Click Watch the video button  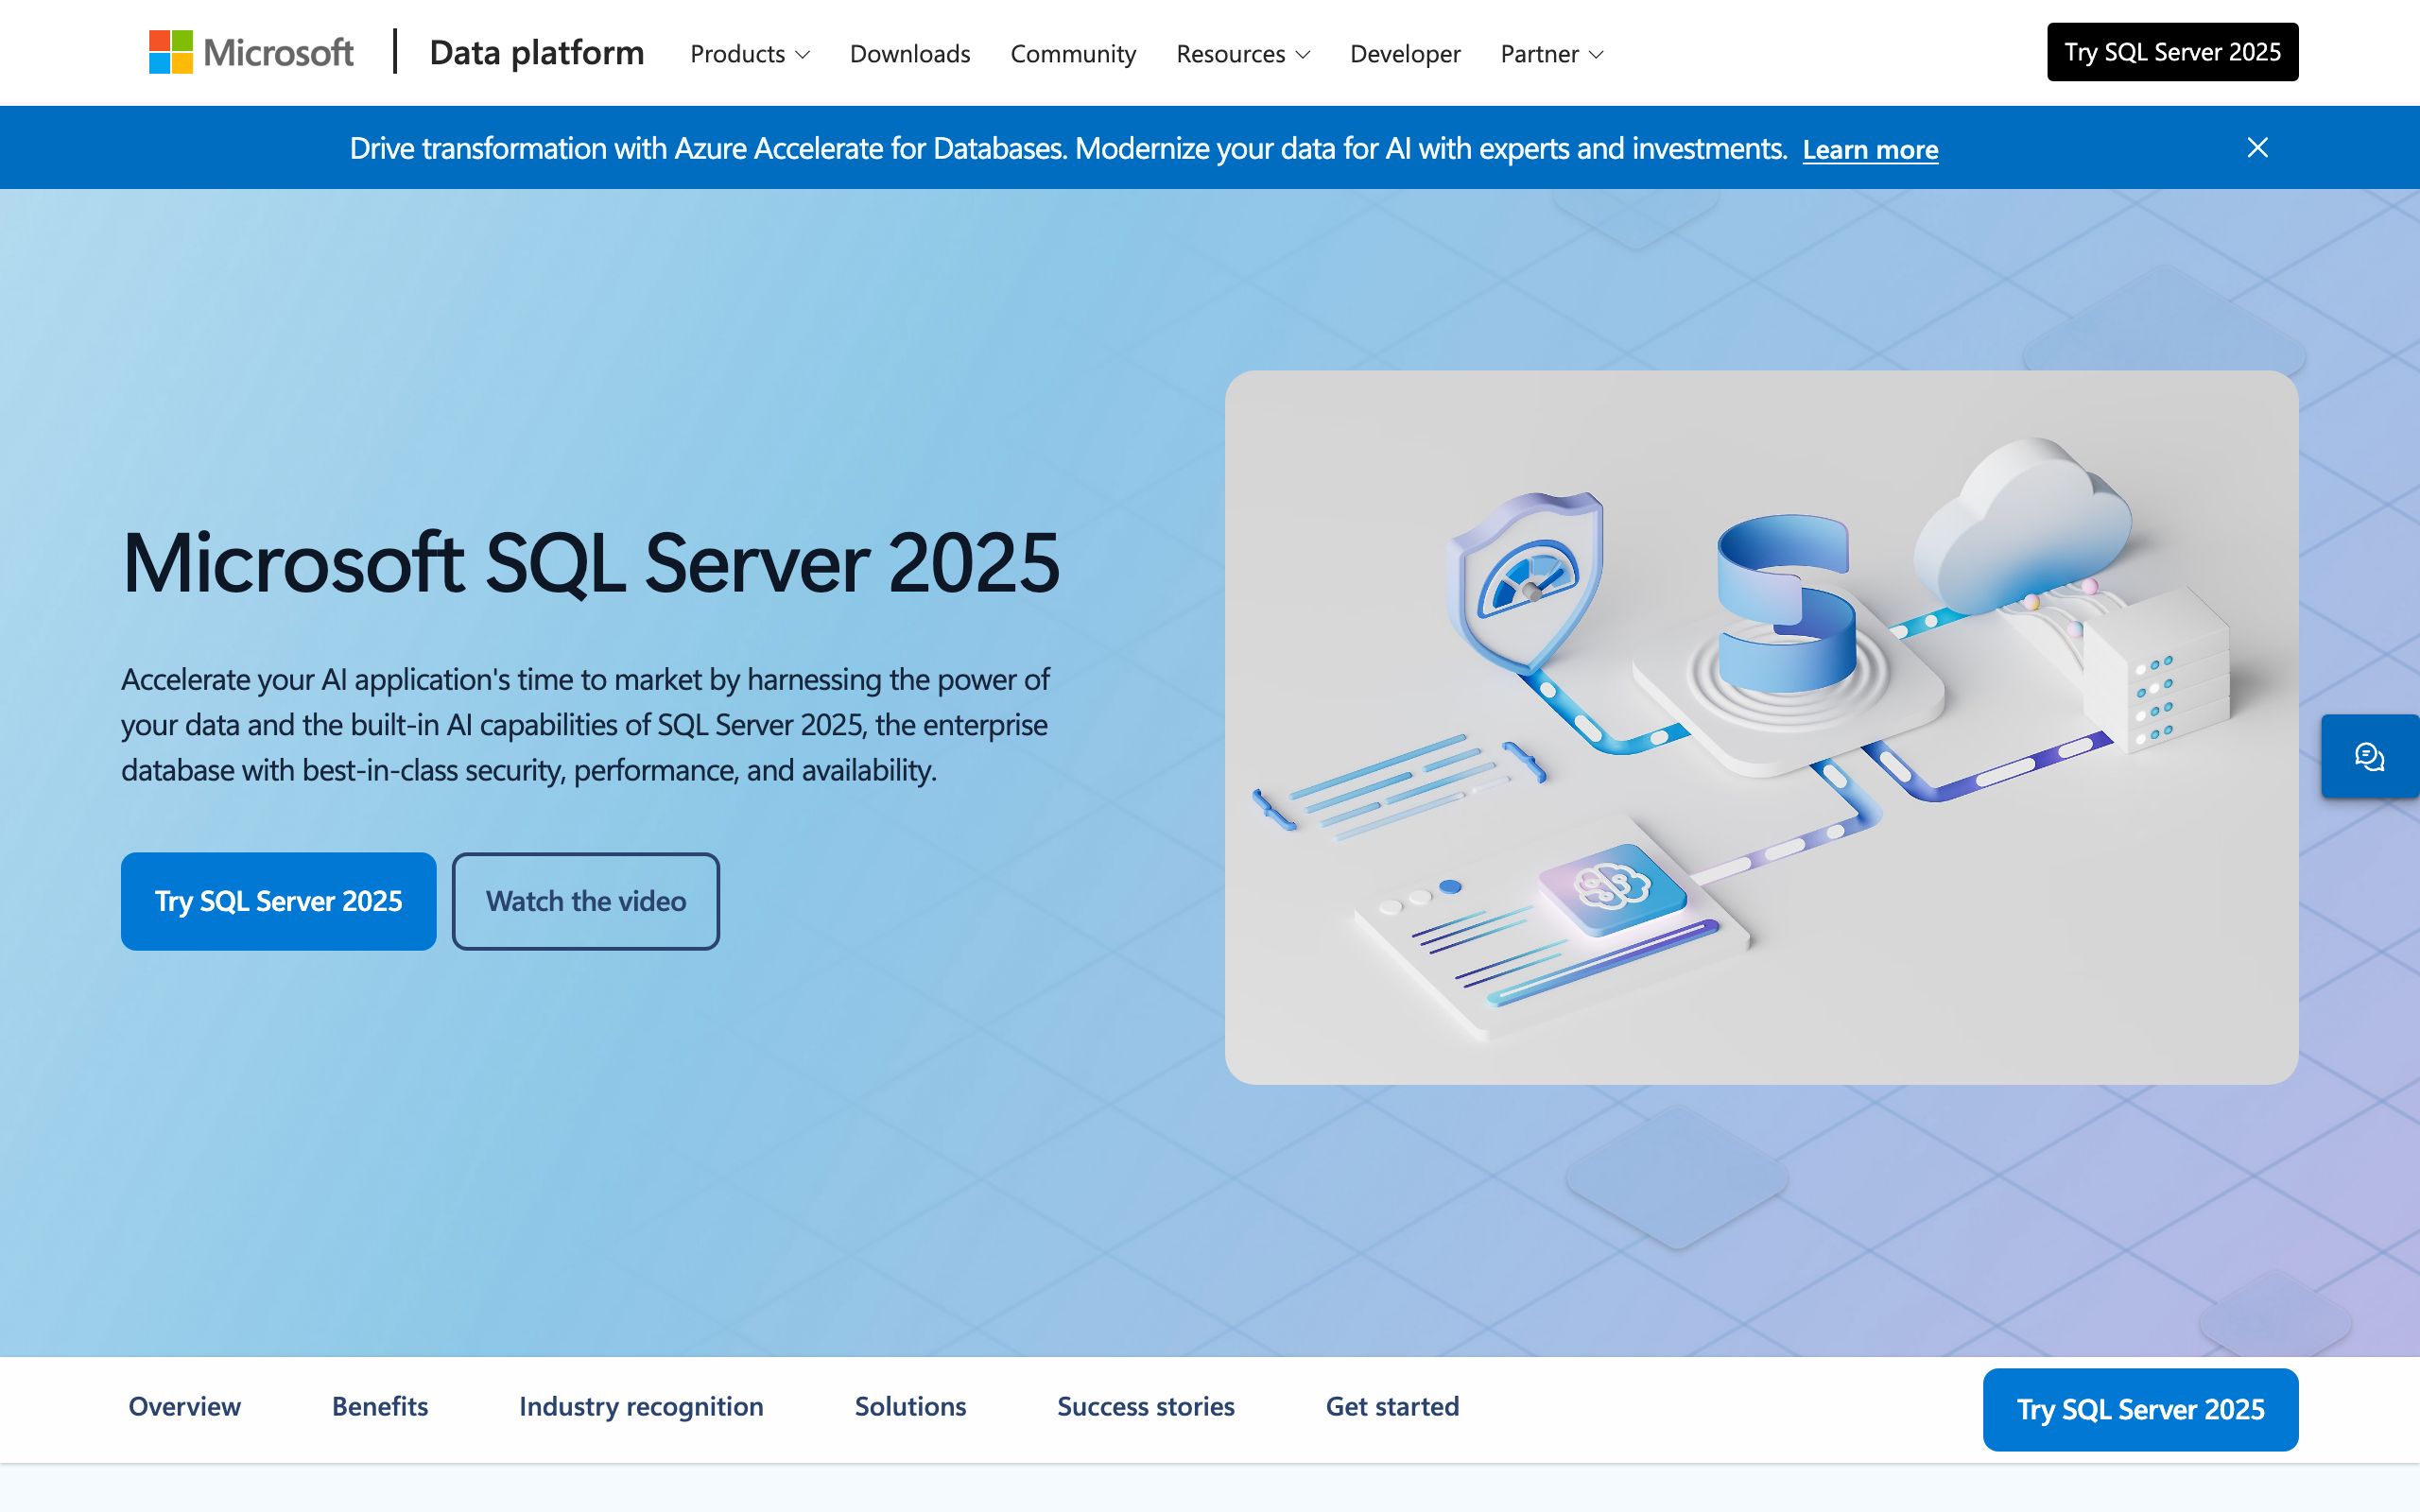click(x=585, y=901)
